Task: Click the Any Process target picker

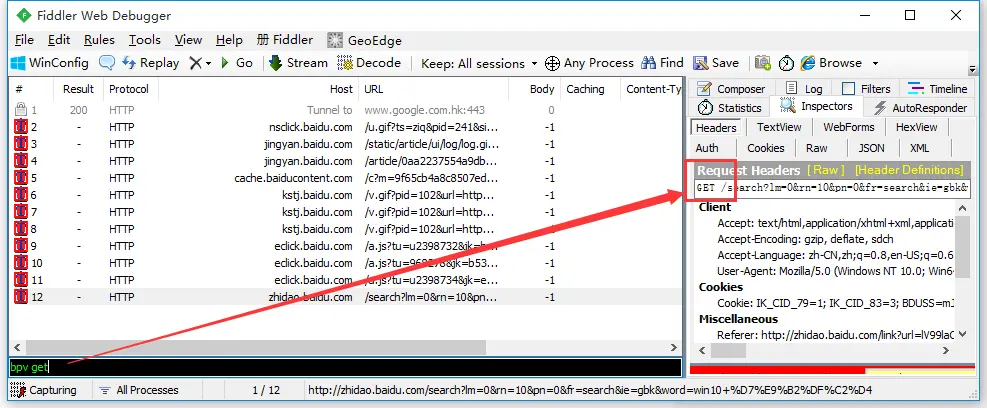Action: [590, 63]
